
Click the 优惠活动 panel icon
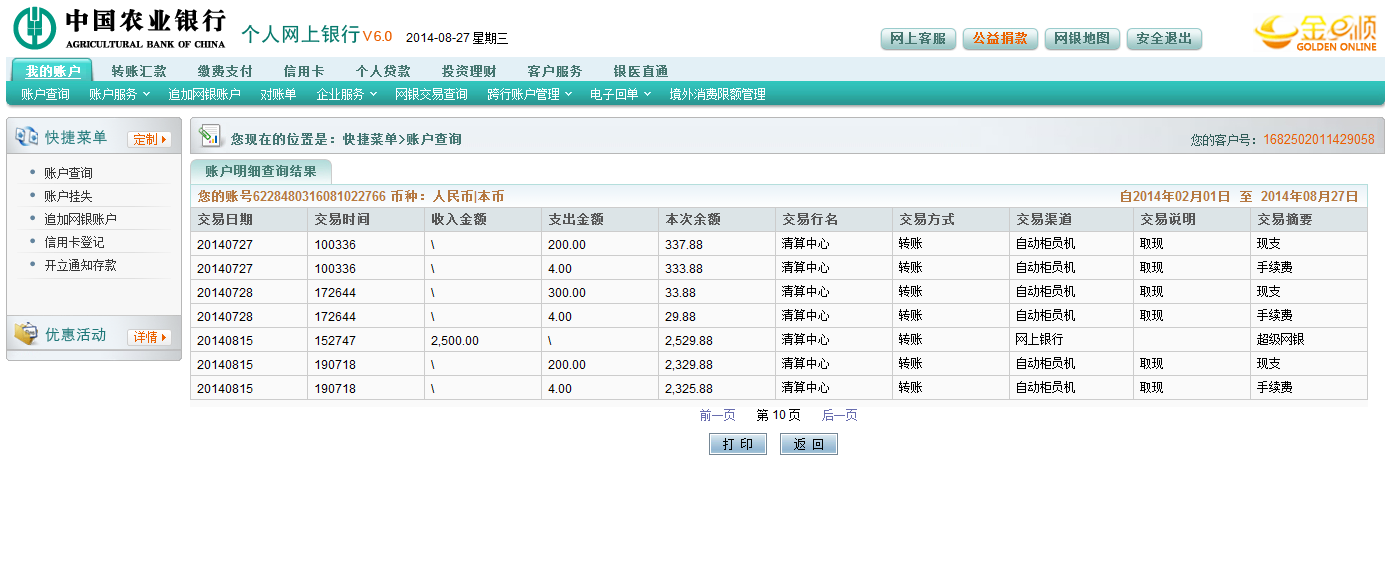point(26,335)
